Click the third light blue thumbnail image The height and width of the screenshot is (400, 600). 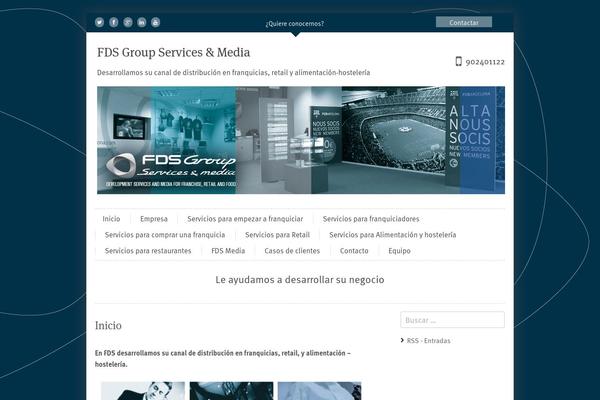click(x=320, y=391)
